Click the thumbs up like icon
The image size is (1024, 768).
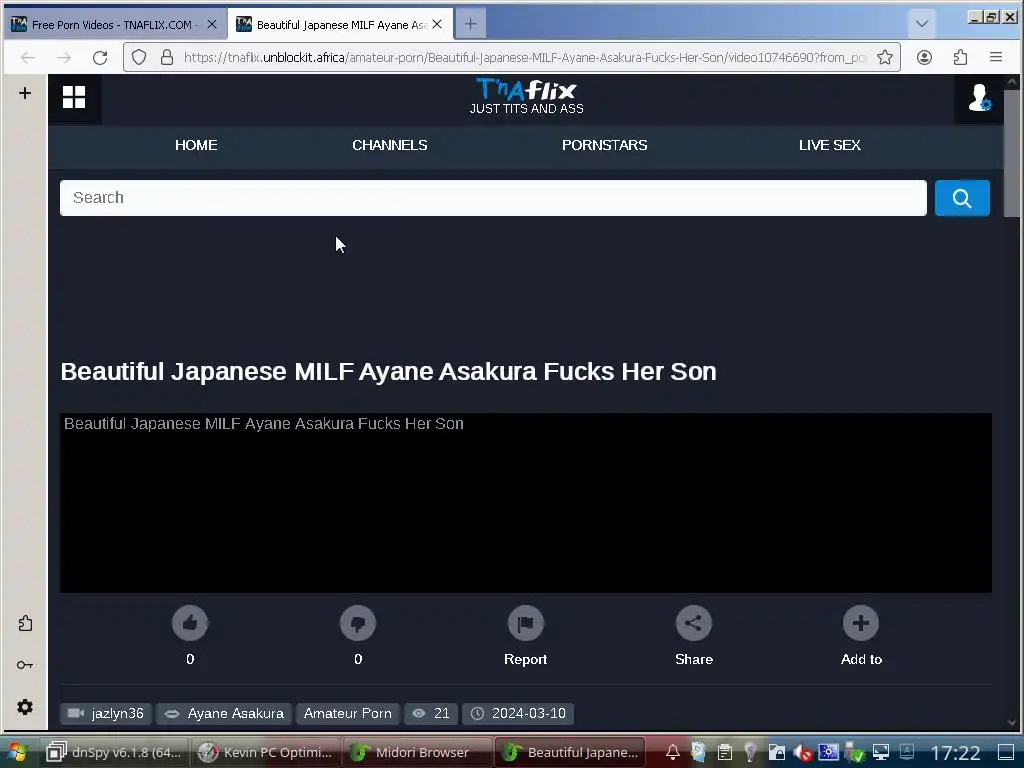pos(190,623)
